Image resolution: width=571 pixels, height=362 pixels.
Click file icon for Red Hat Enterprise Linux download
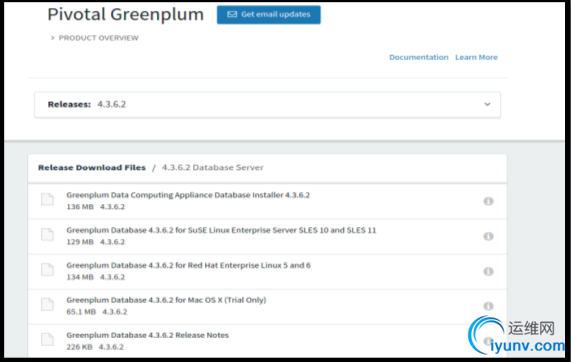[47, 269]
